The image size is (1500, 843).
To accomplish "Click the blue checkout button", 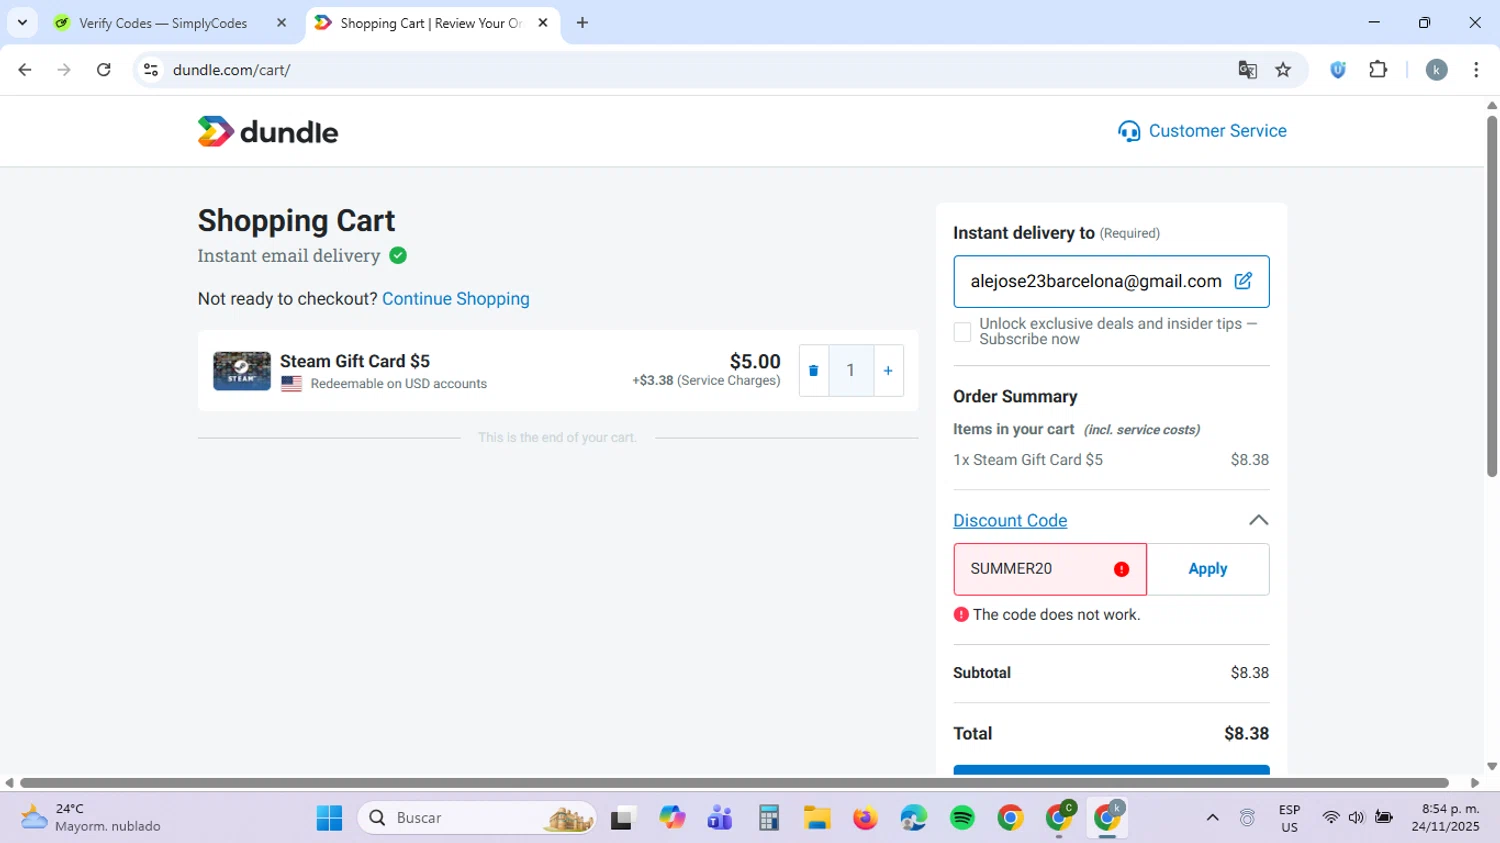I will [1111, 770].
